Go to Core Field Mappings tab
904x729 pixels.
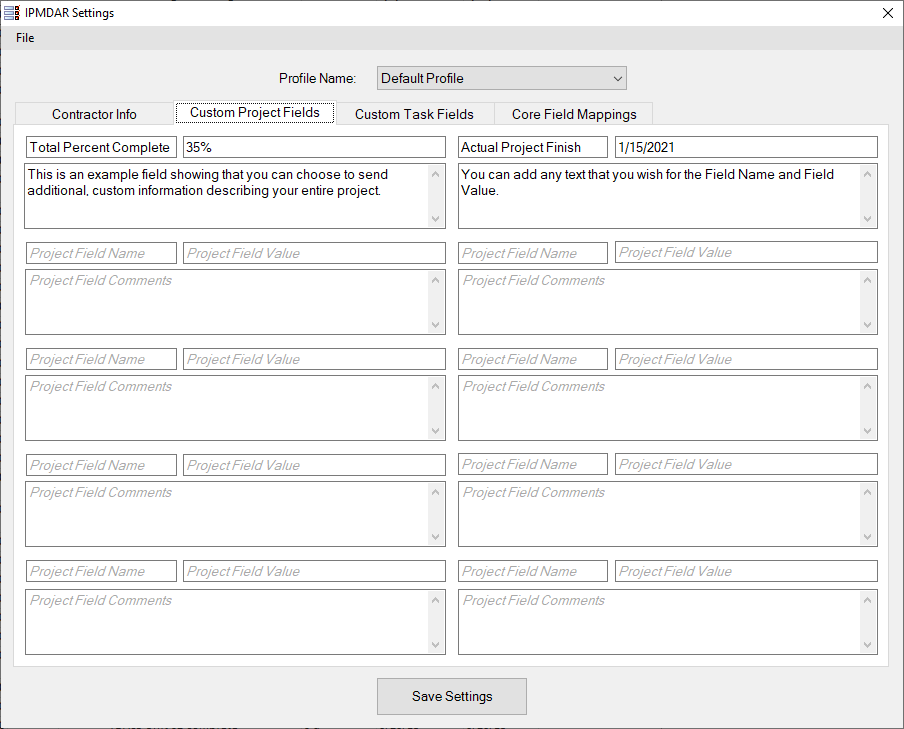pos(574,114)
